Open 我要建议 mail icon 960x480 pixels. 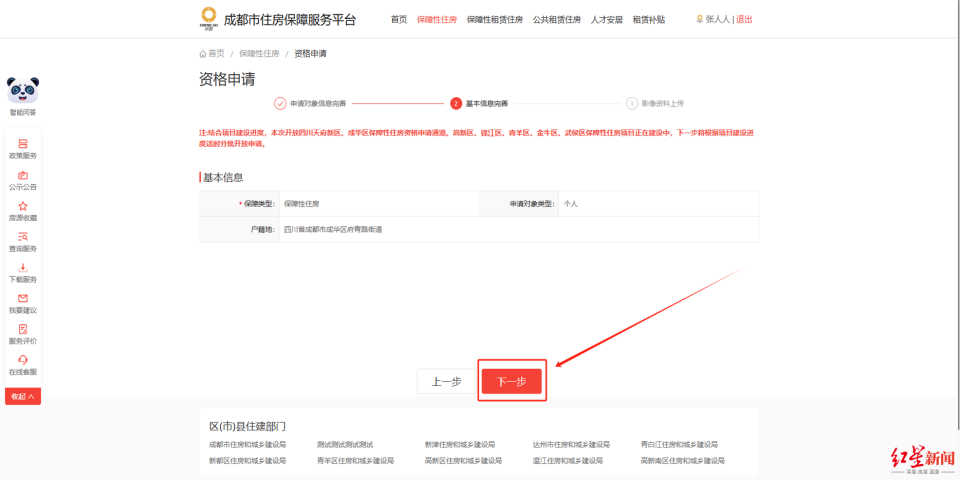pyautogui.click(x=23, y=298)
